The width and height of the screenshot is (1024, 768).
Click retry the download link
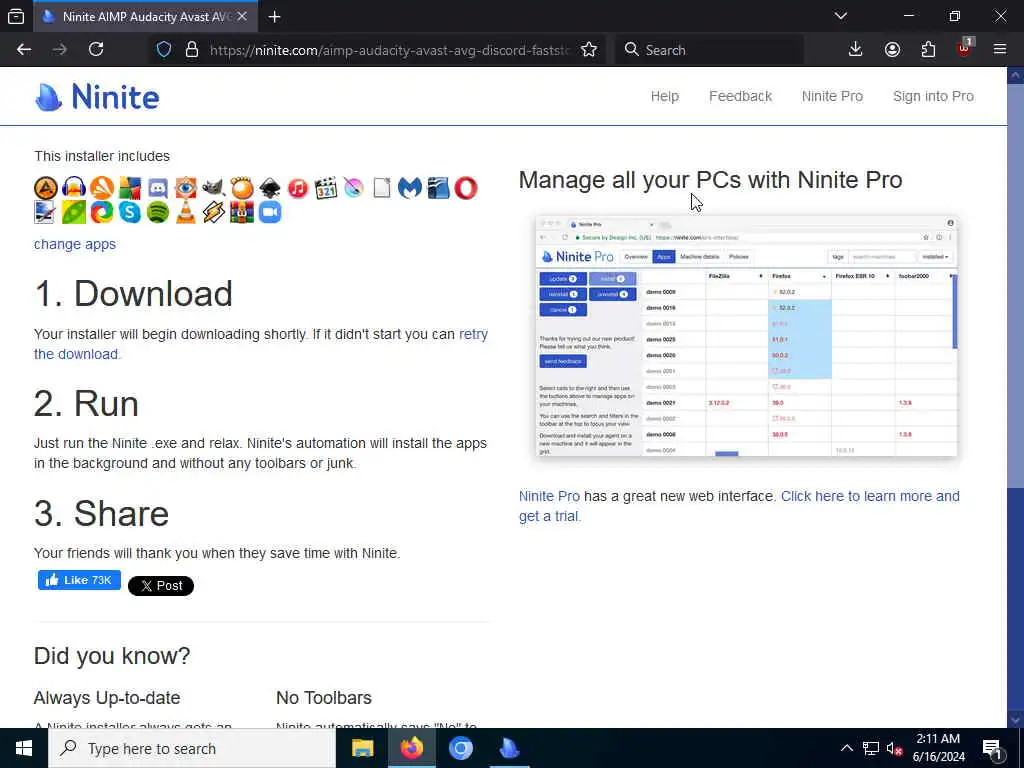pos(261,344)
